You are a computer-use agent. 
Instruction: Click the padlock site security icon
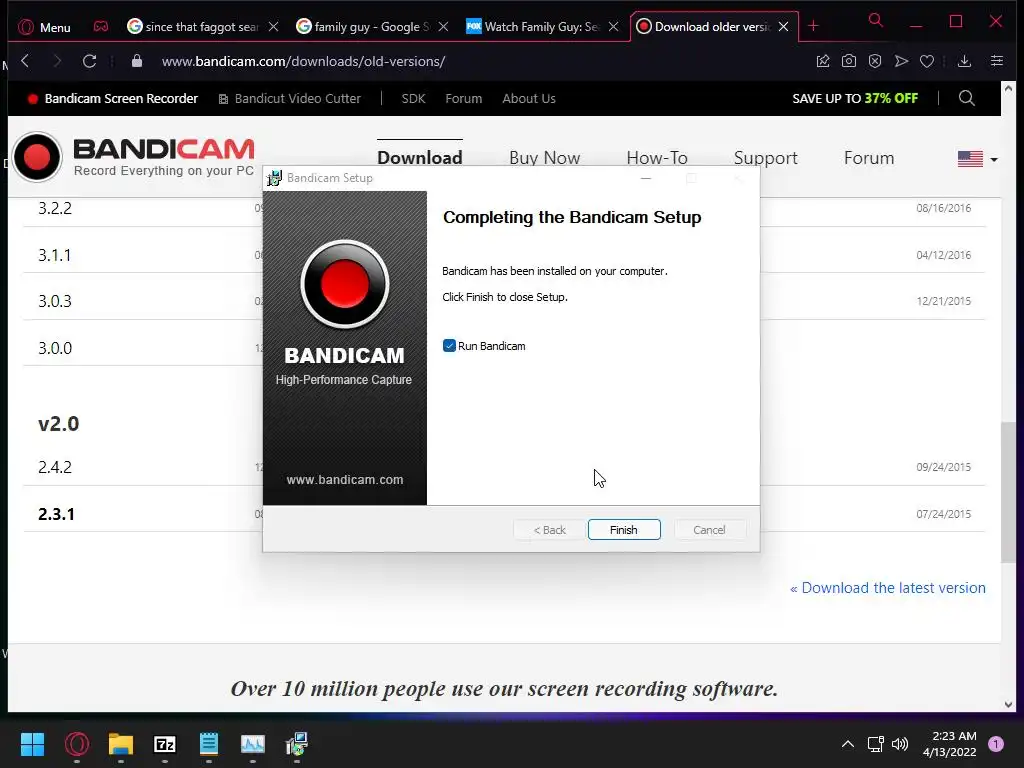click(x=136, y=61)
